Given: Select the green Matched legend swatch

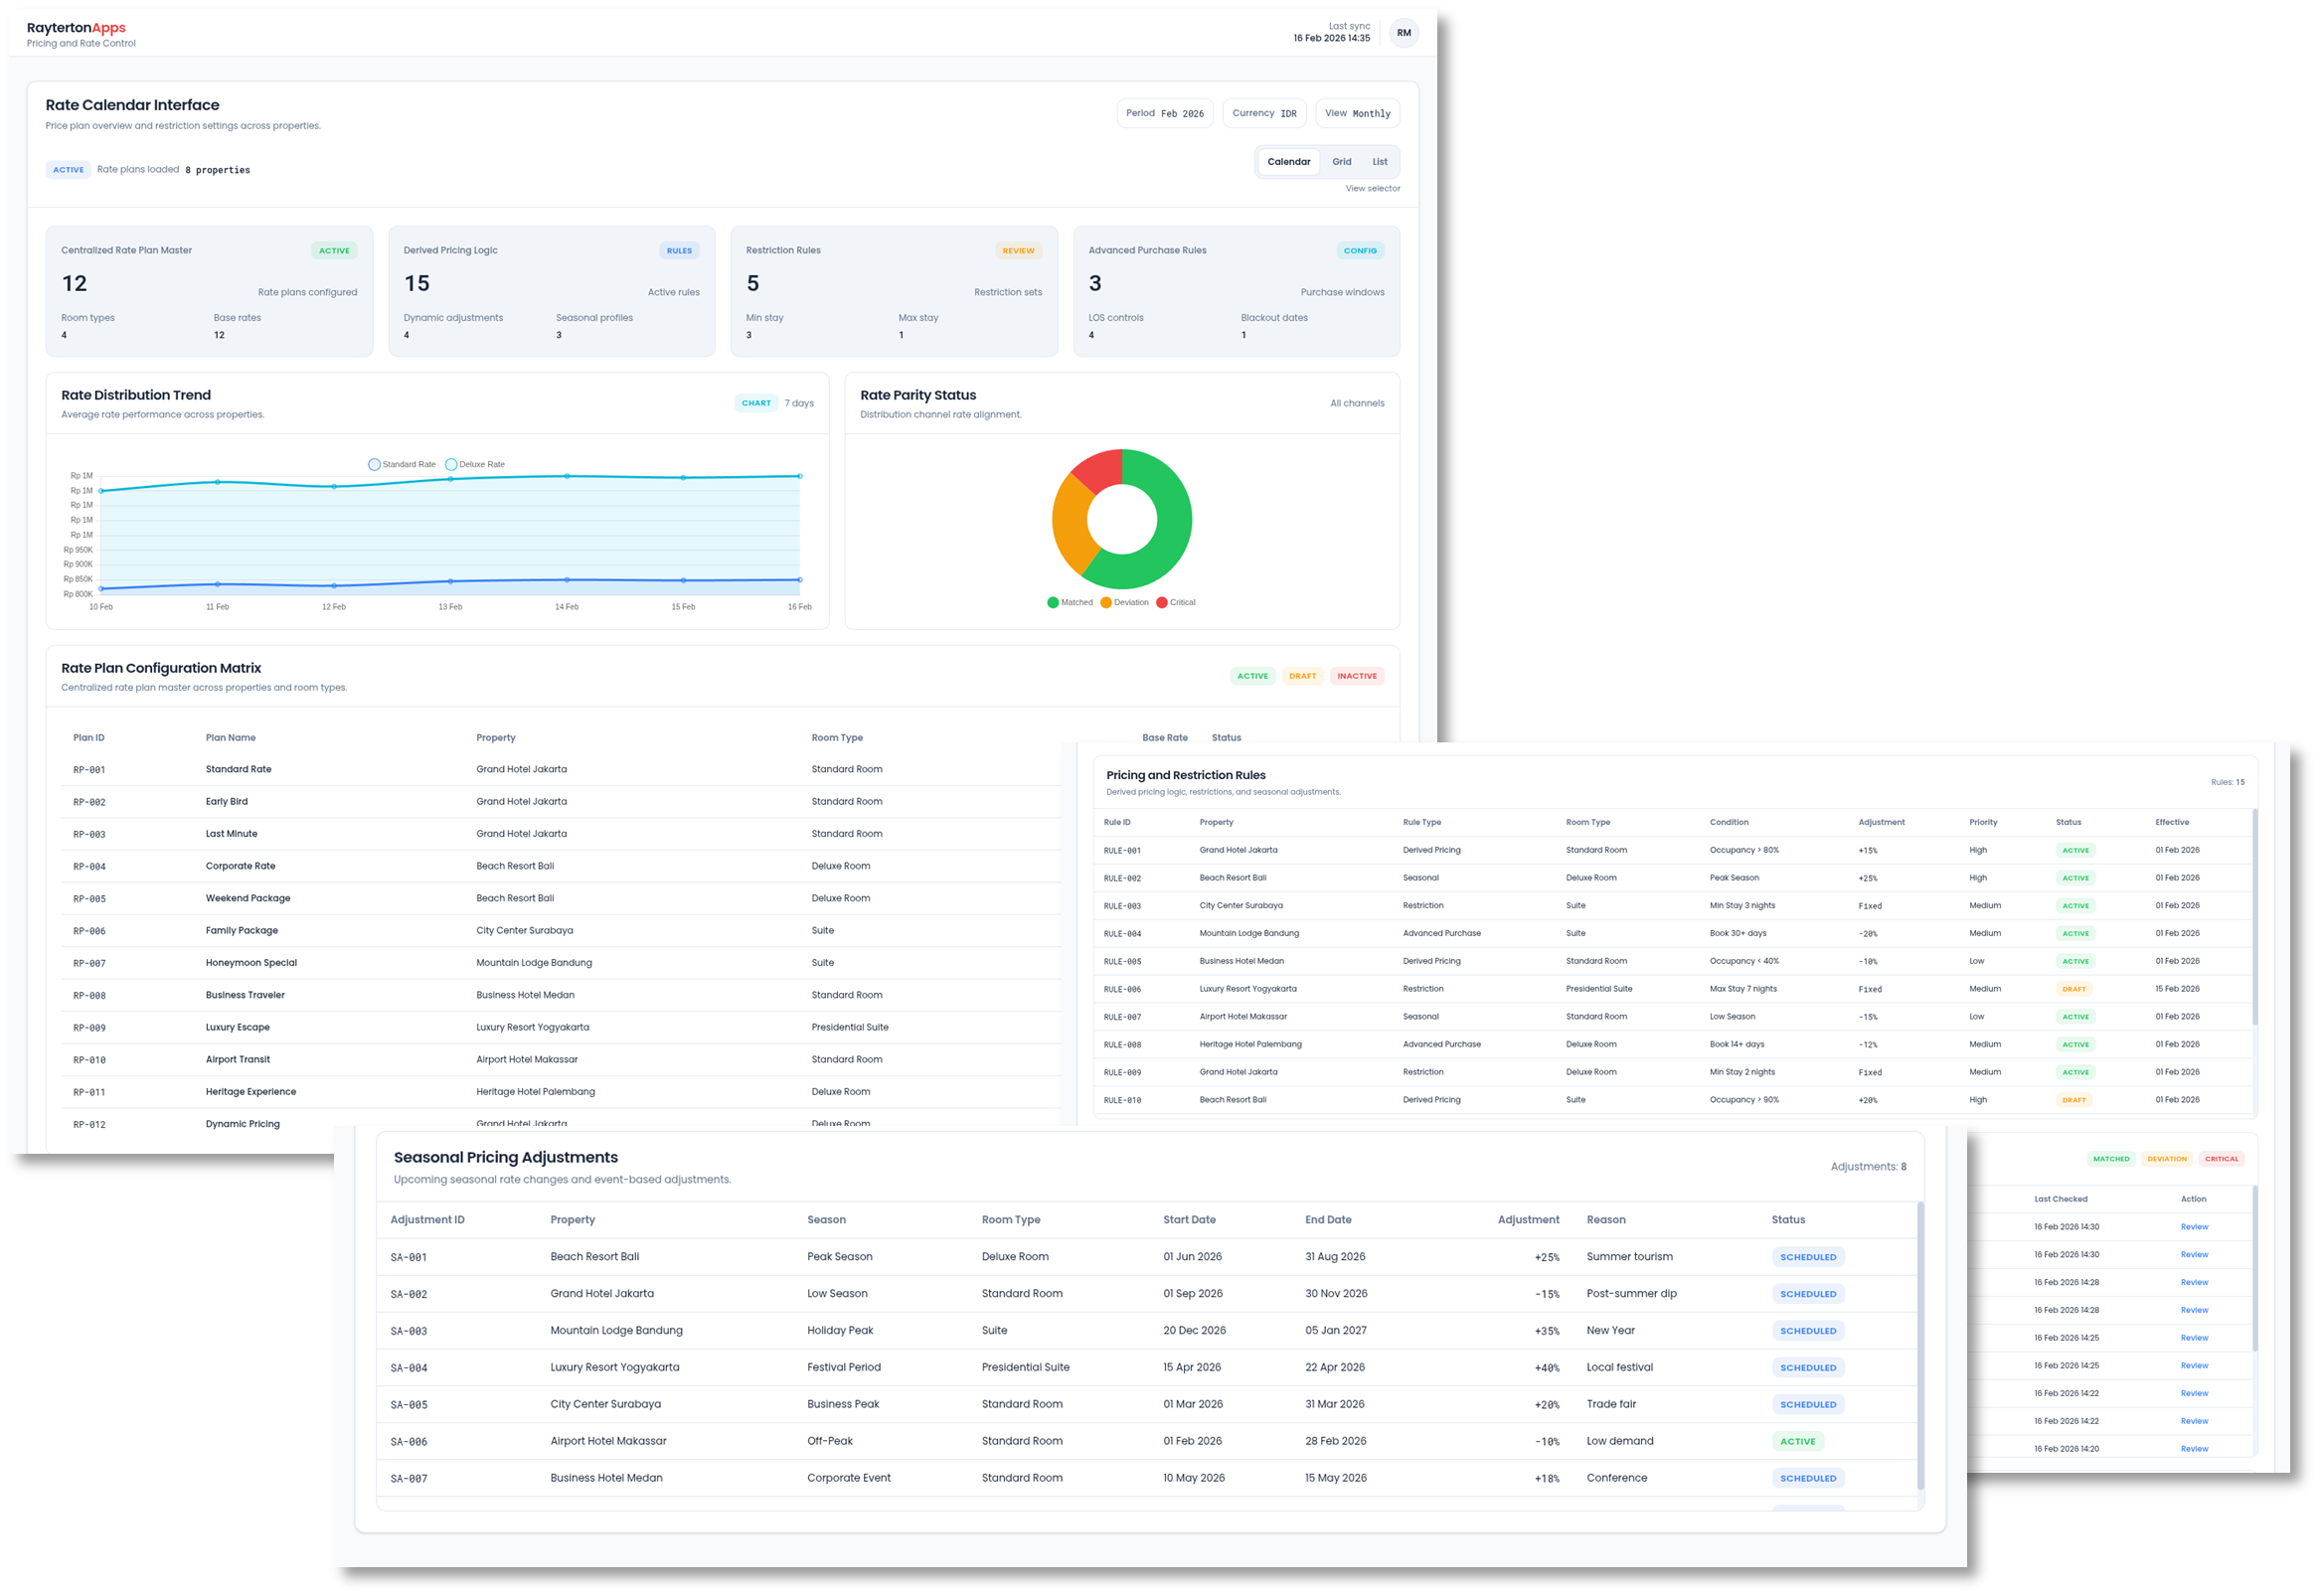Looking at the screenshot, I should coord(1051,601).
